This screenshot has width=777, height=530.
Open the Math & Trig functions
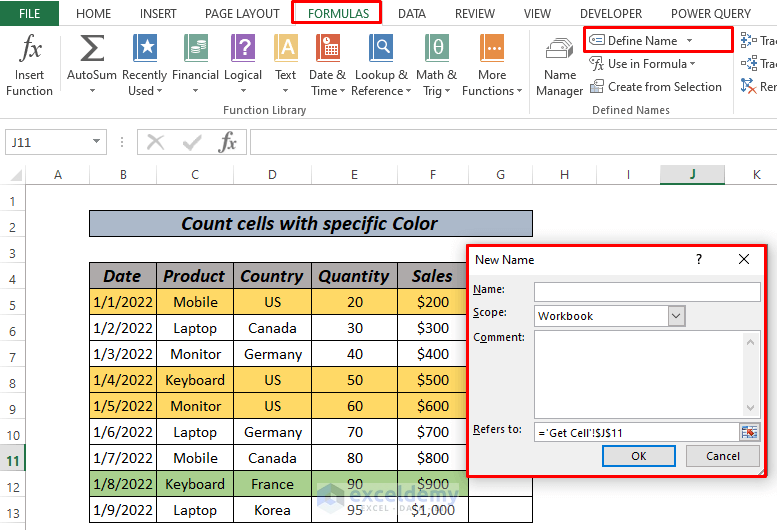(x=436, y=49)
